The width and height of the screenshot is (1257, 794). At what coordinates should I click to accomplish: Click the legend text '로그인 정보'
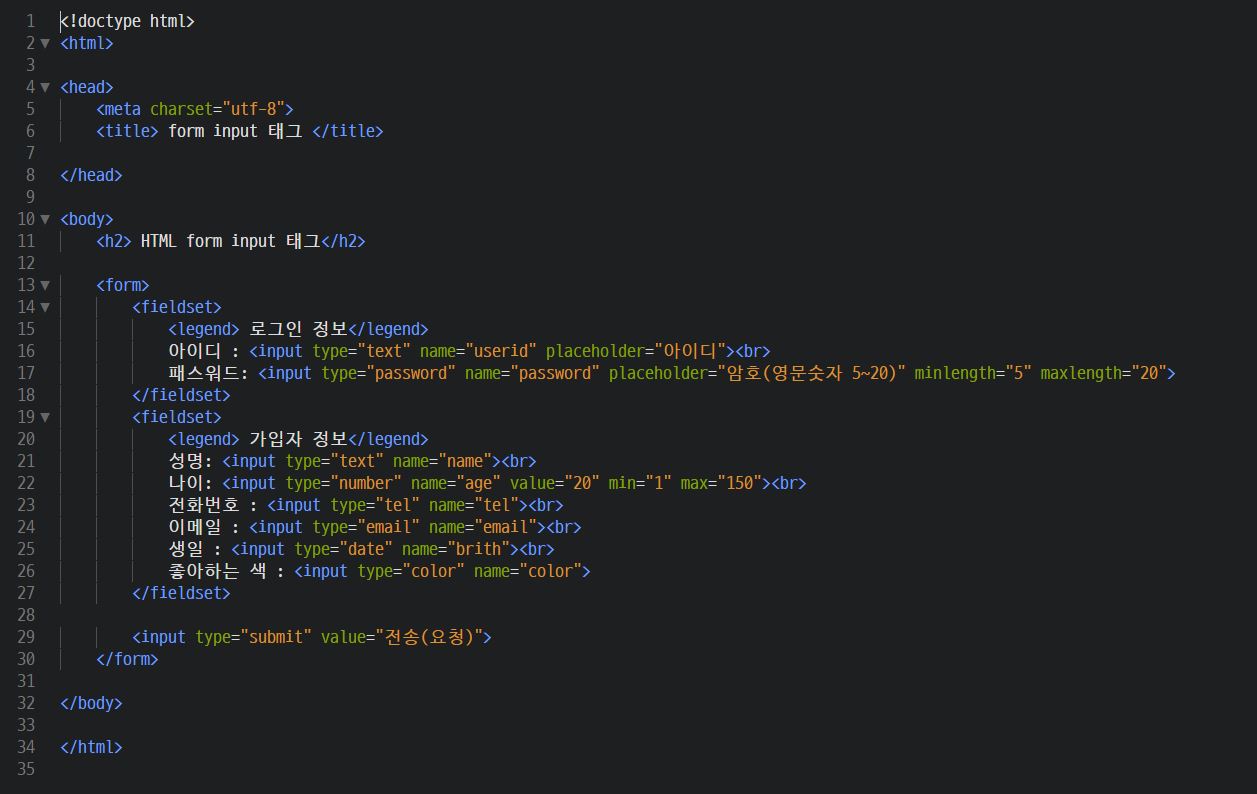click(x=298, y=329)
